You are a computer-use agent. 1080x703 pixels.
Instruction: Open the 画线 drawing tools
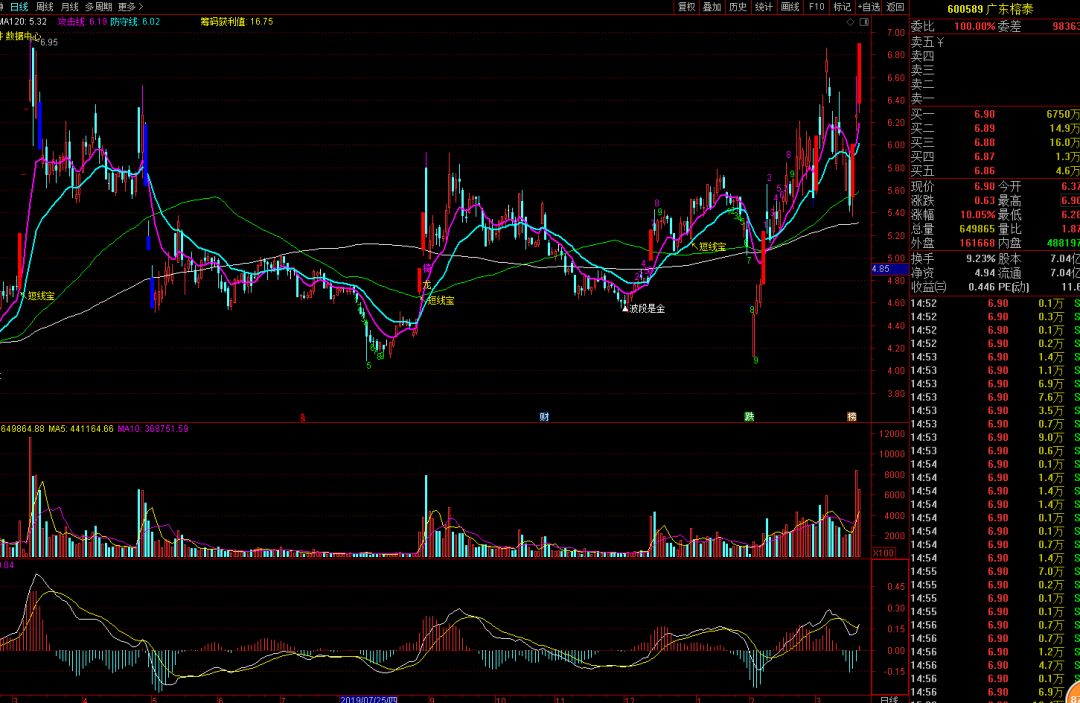click(x=790, y=6)
